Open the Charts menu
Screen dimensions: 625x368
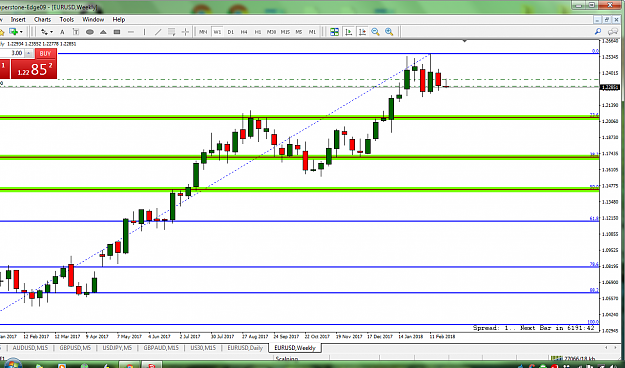tap(42, 19)
